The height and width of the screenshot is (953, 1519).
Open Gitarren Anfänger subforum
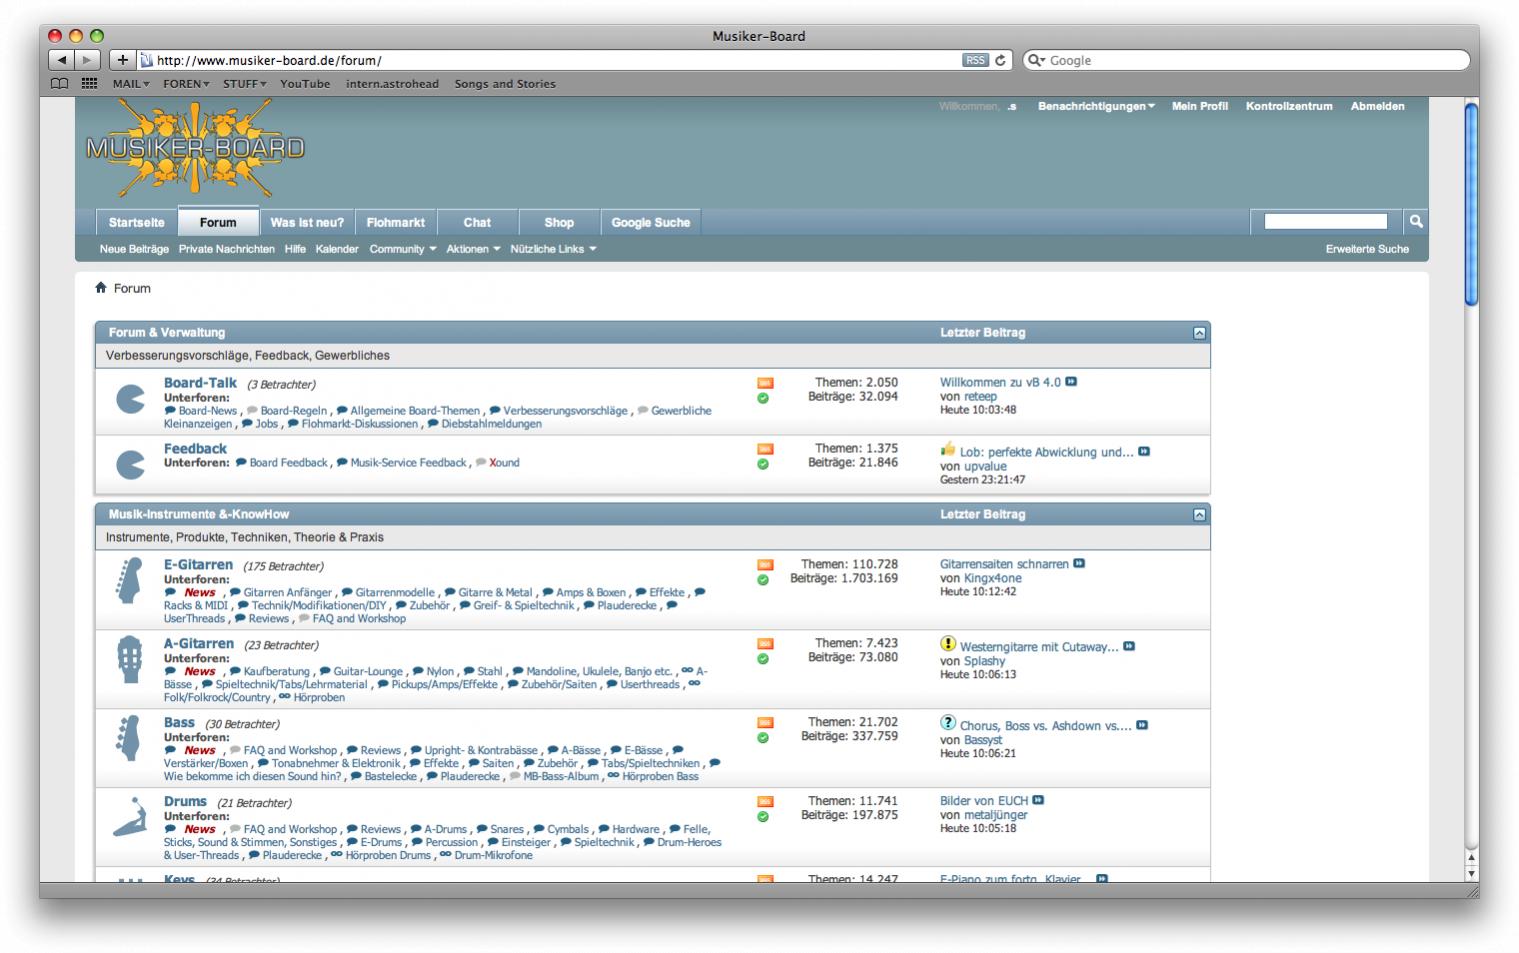pyautogui.click(x=287, y=592)
